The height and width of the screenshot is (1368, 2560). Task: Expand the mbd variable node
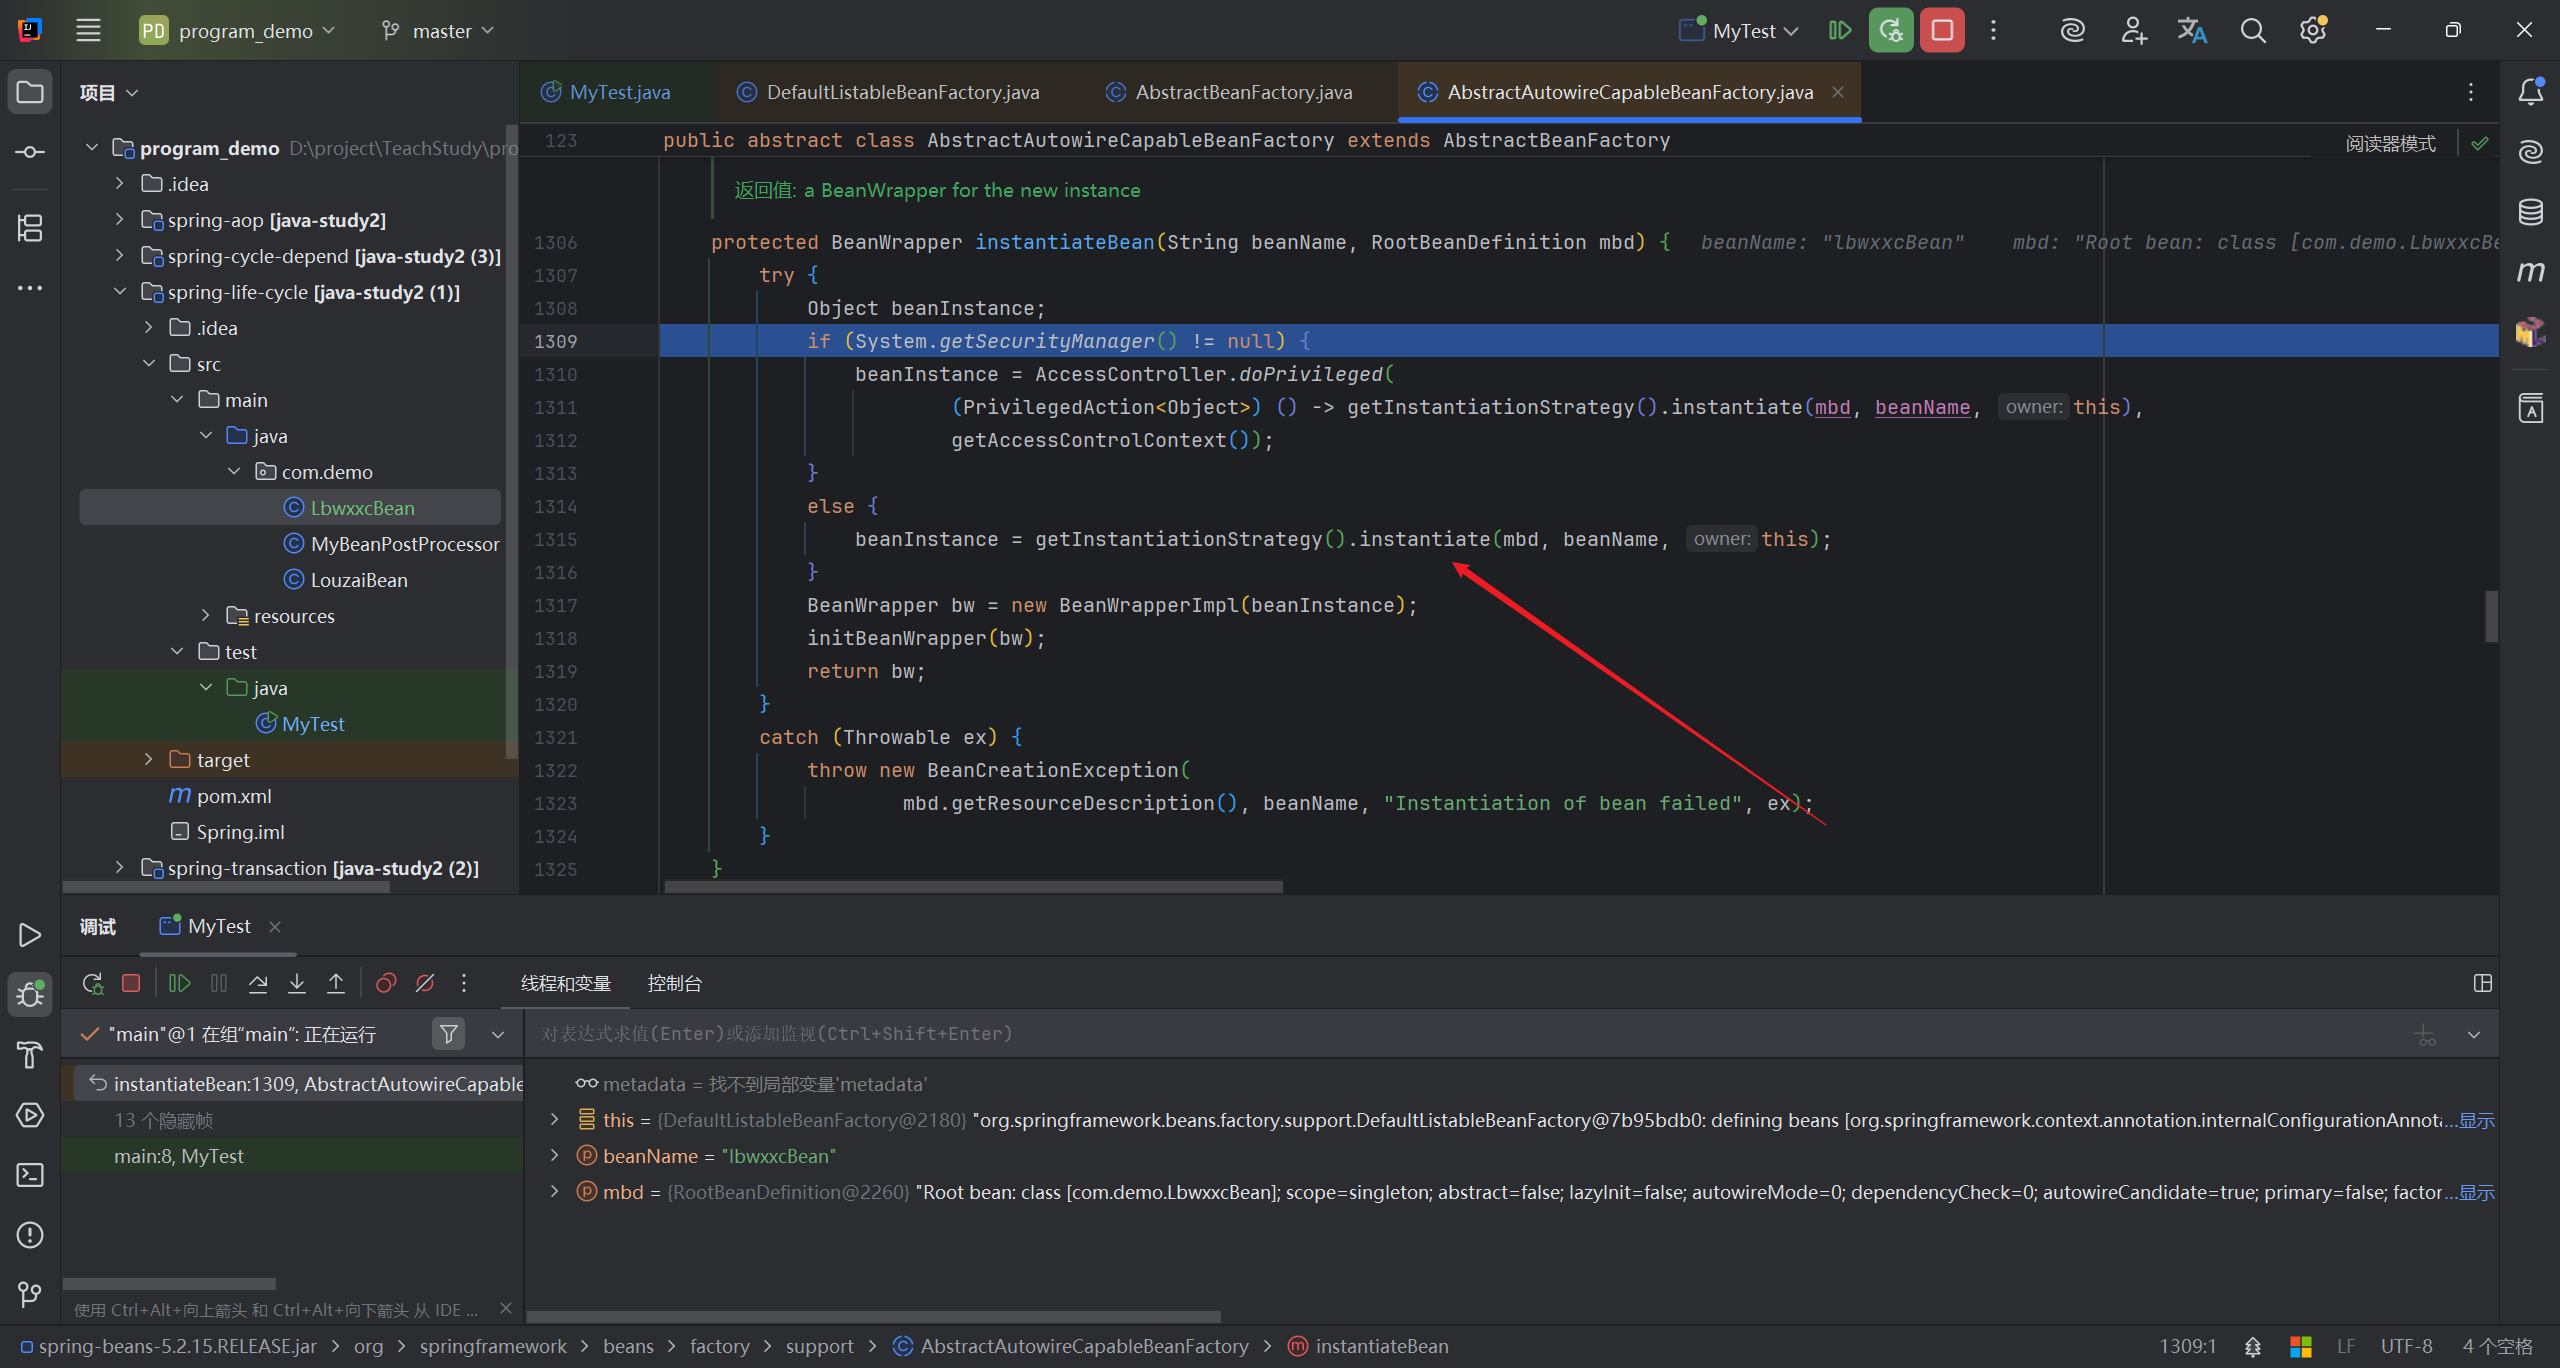[555, 1192]
